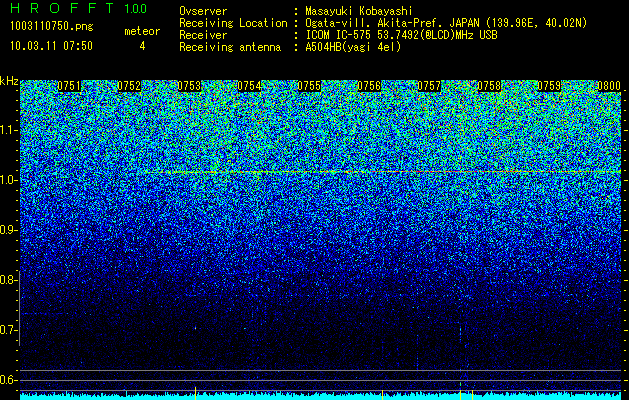Click the green 'meteor' count label
This screenshot has height=400, width=629.
pyautogui.click(x=142, y=31)
